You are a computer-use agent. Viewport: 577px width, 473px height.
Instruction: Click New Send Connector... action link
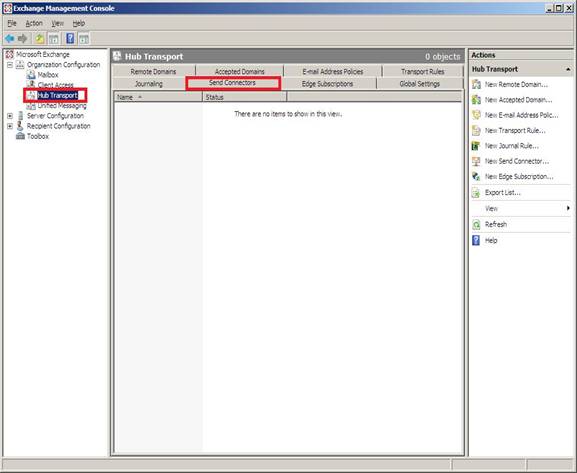[517, 161]
